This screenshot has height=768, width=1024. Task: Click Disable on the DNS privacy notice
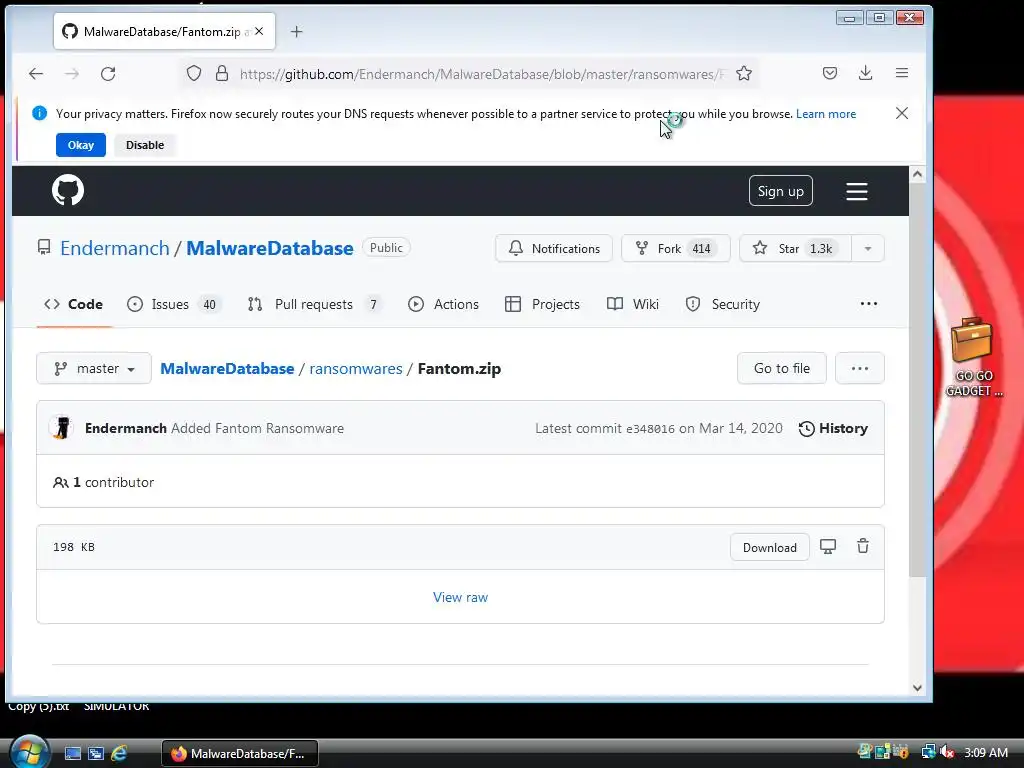tap(145, 145)
